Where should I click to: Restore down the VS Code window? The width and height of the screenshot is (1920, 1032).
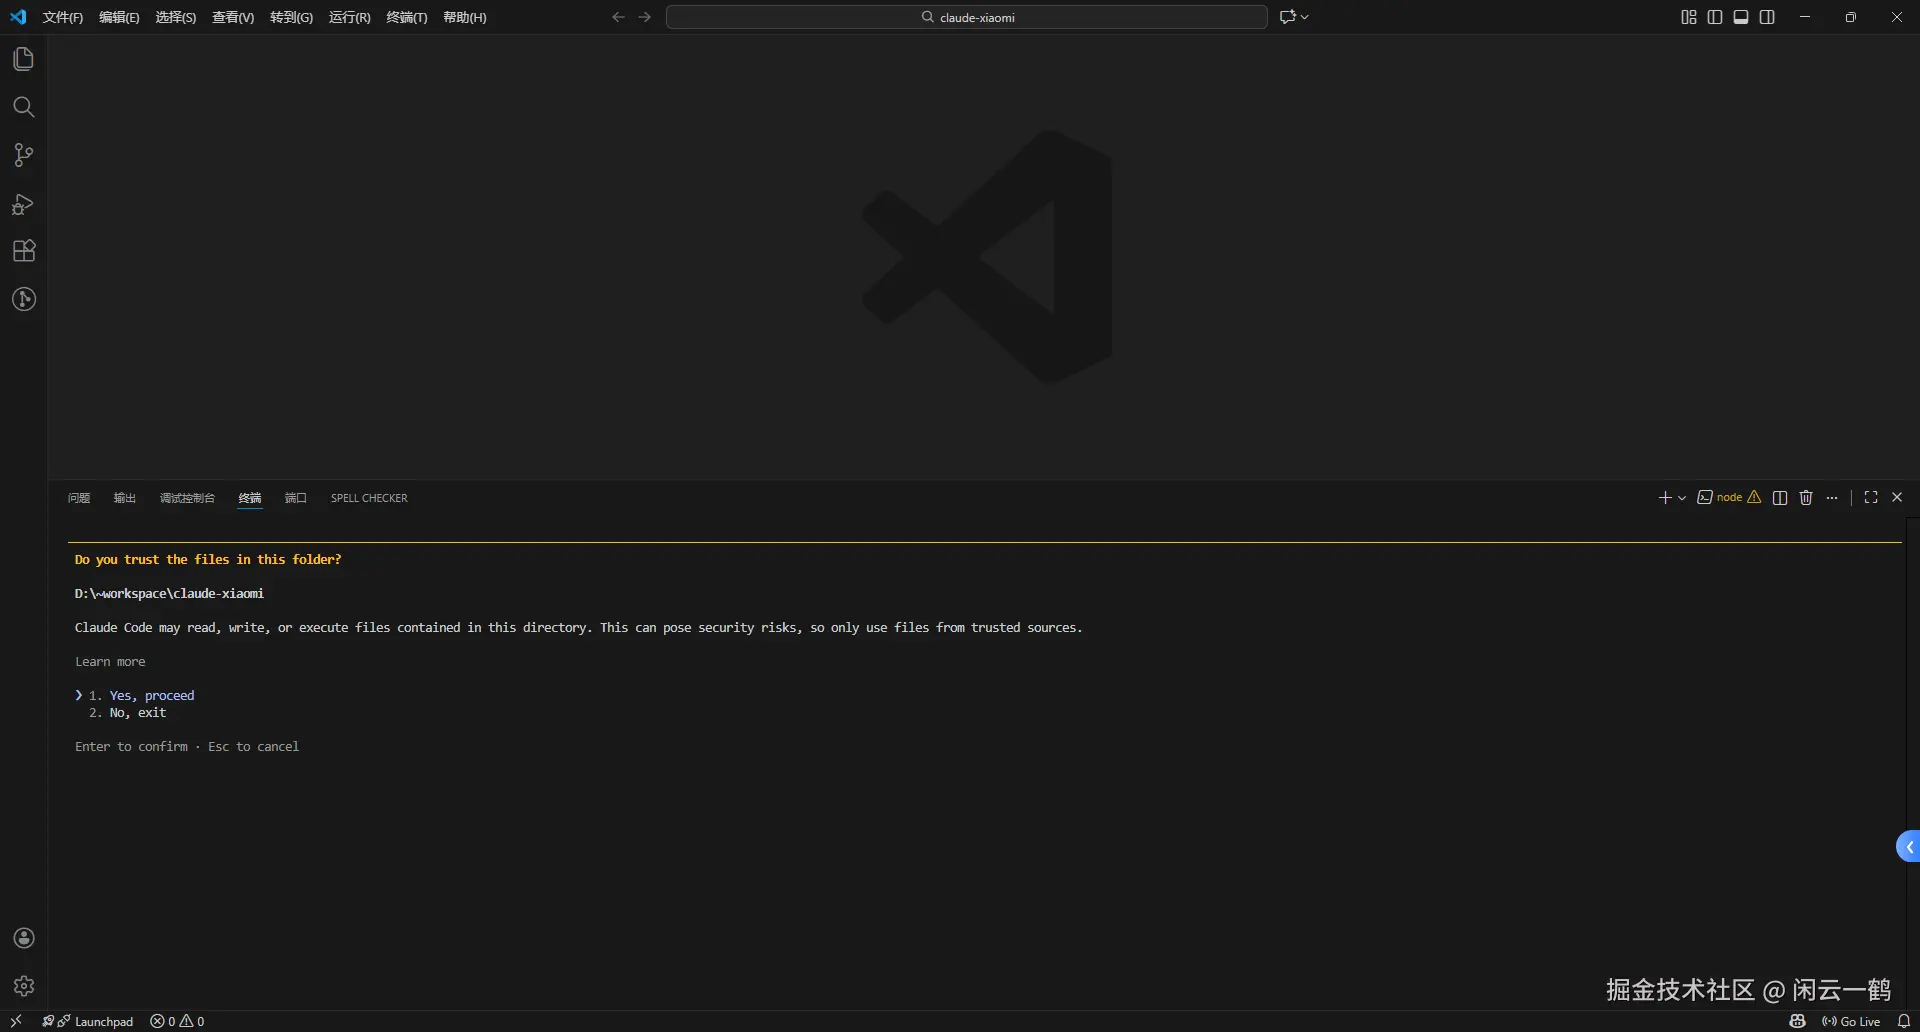pyautogui.click(x=1851, y=17)
